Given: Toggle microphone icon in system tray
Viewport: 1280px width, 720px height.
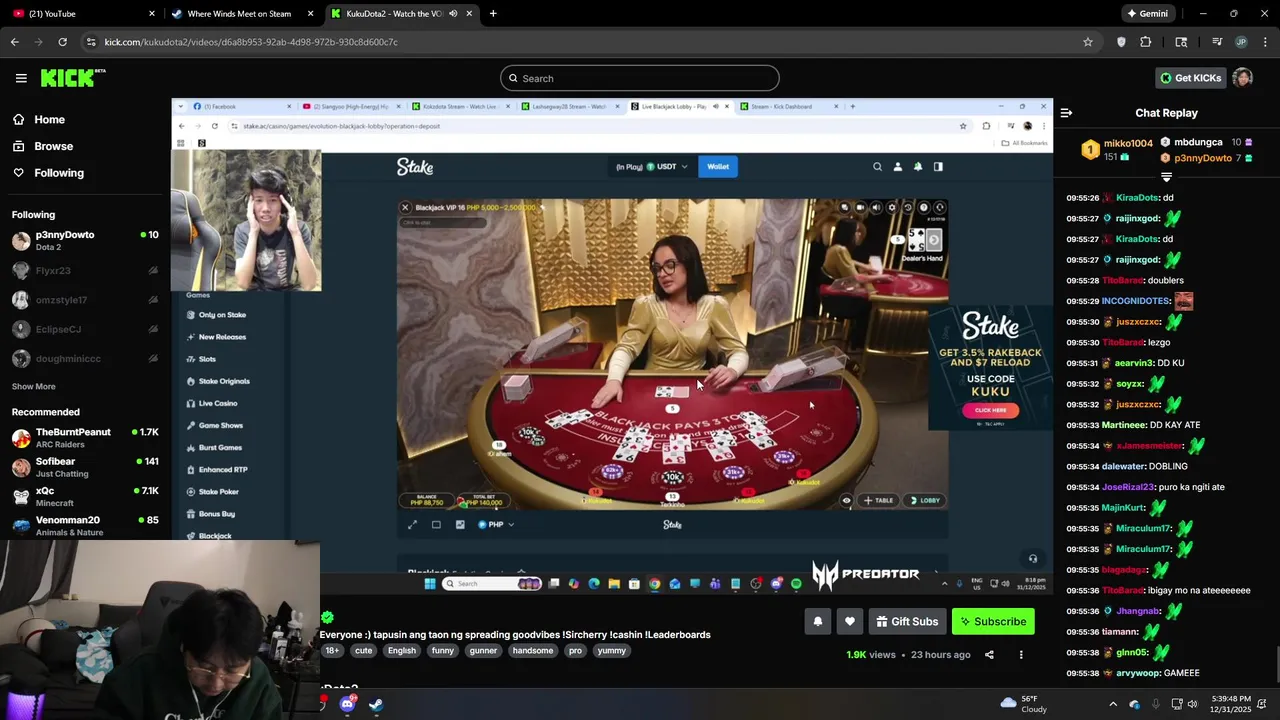Looking at the screenshot, I should coord(1156,704).
